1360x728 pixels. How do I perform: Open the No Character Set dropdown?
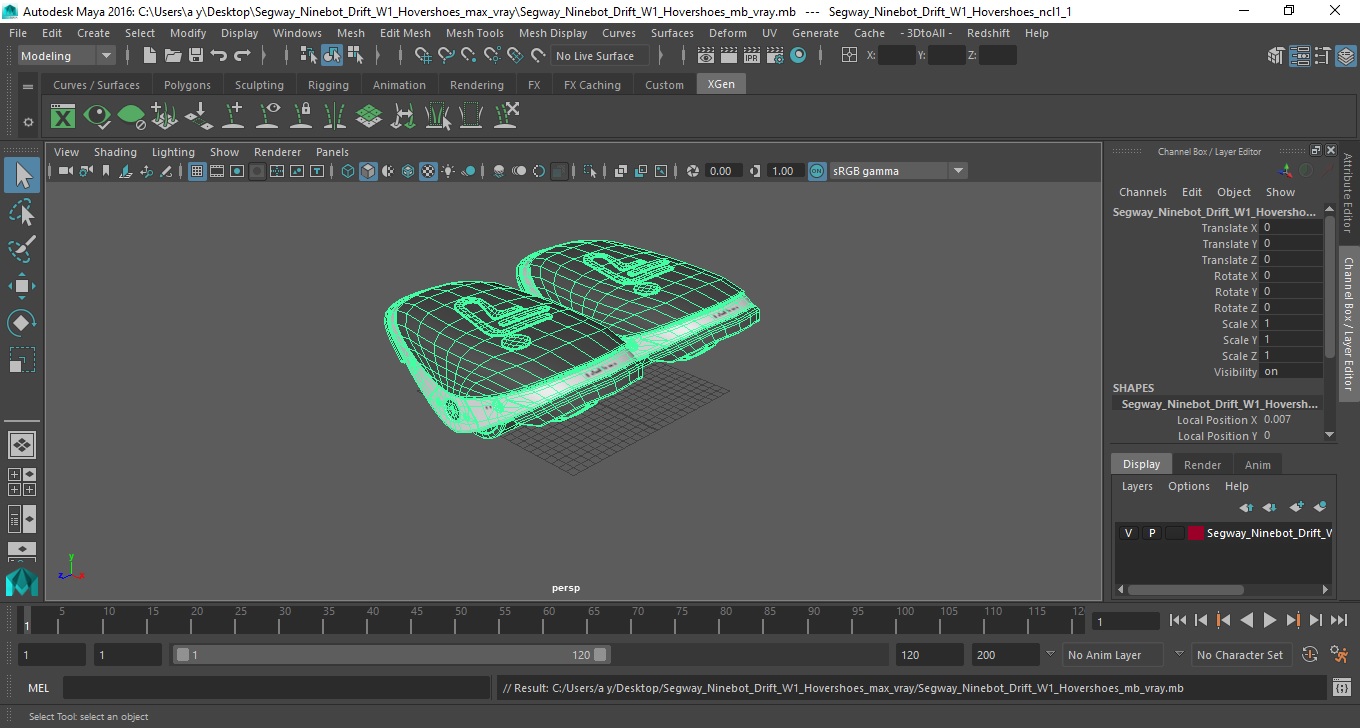point(1240,655)
